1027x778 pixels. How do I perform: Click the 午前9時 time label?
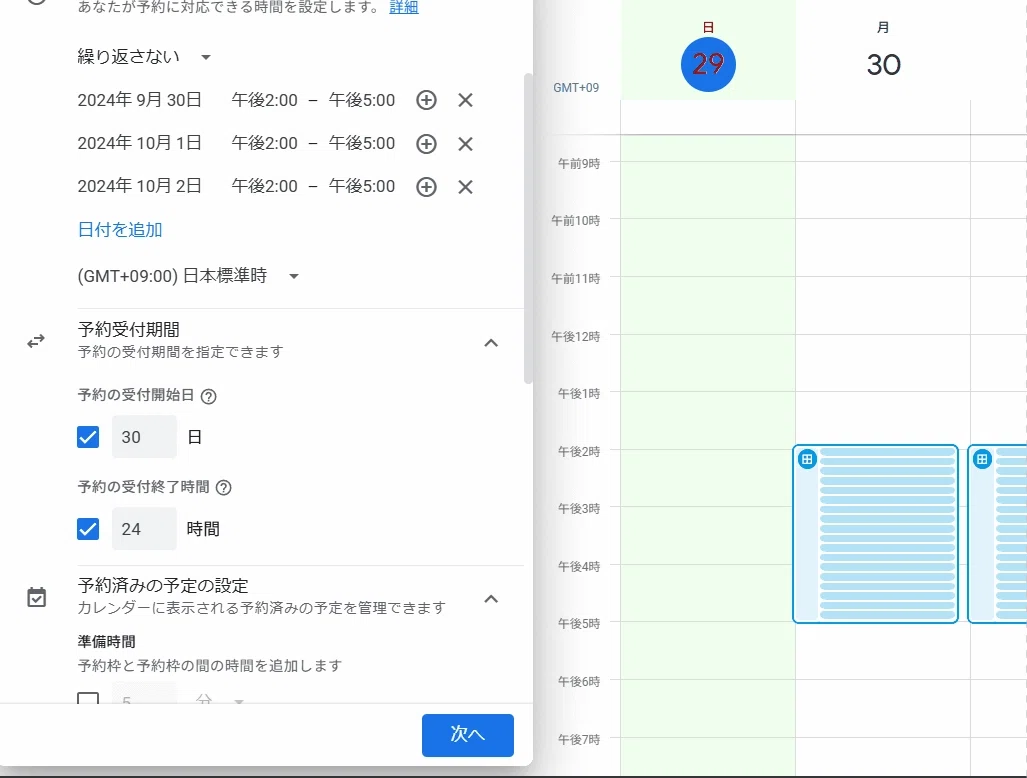tap(579, 164)
